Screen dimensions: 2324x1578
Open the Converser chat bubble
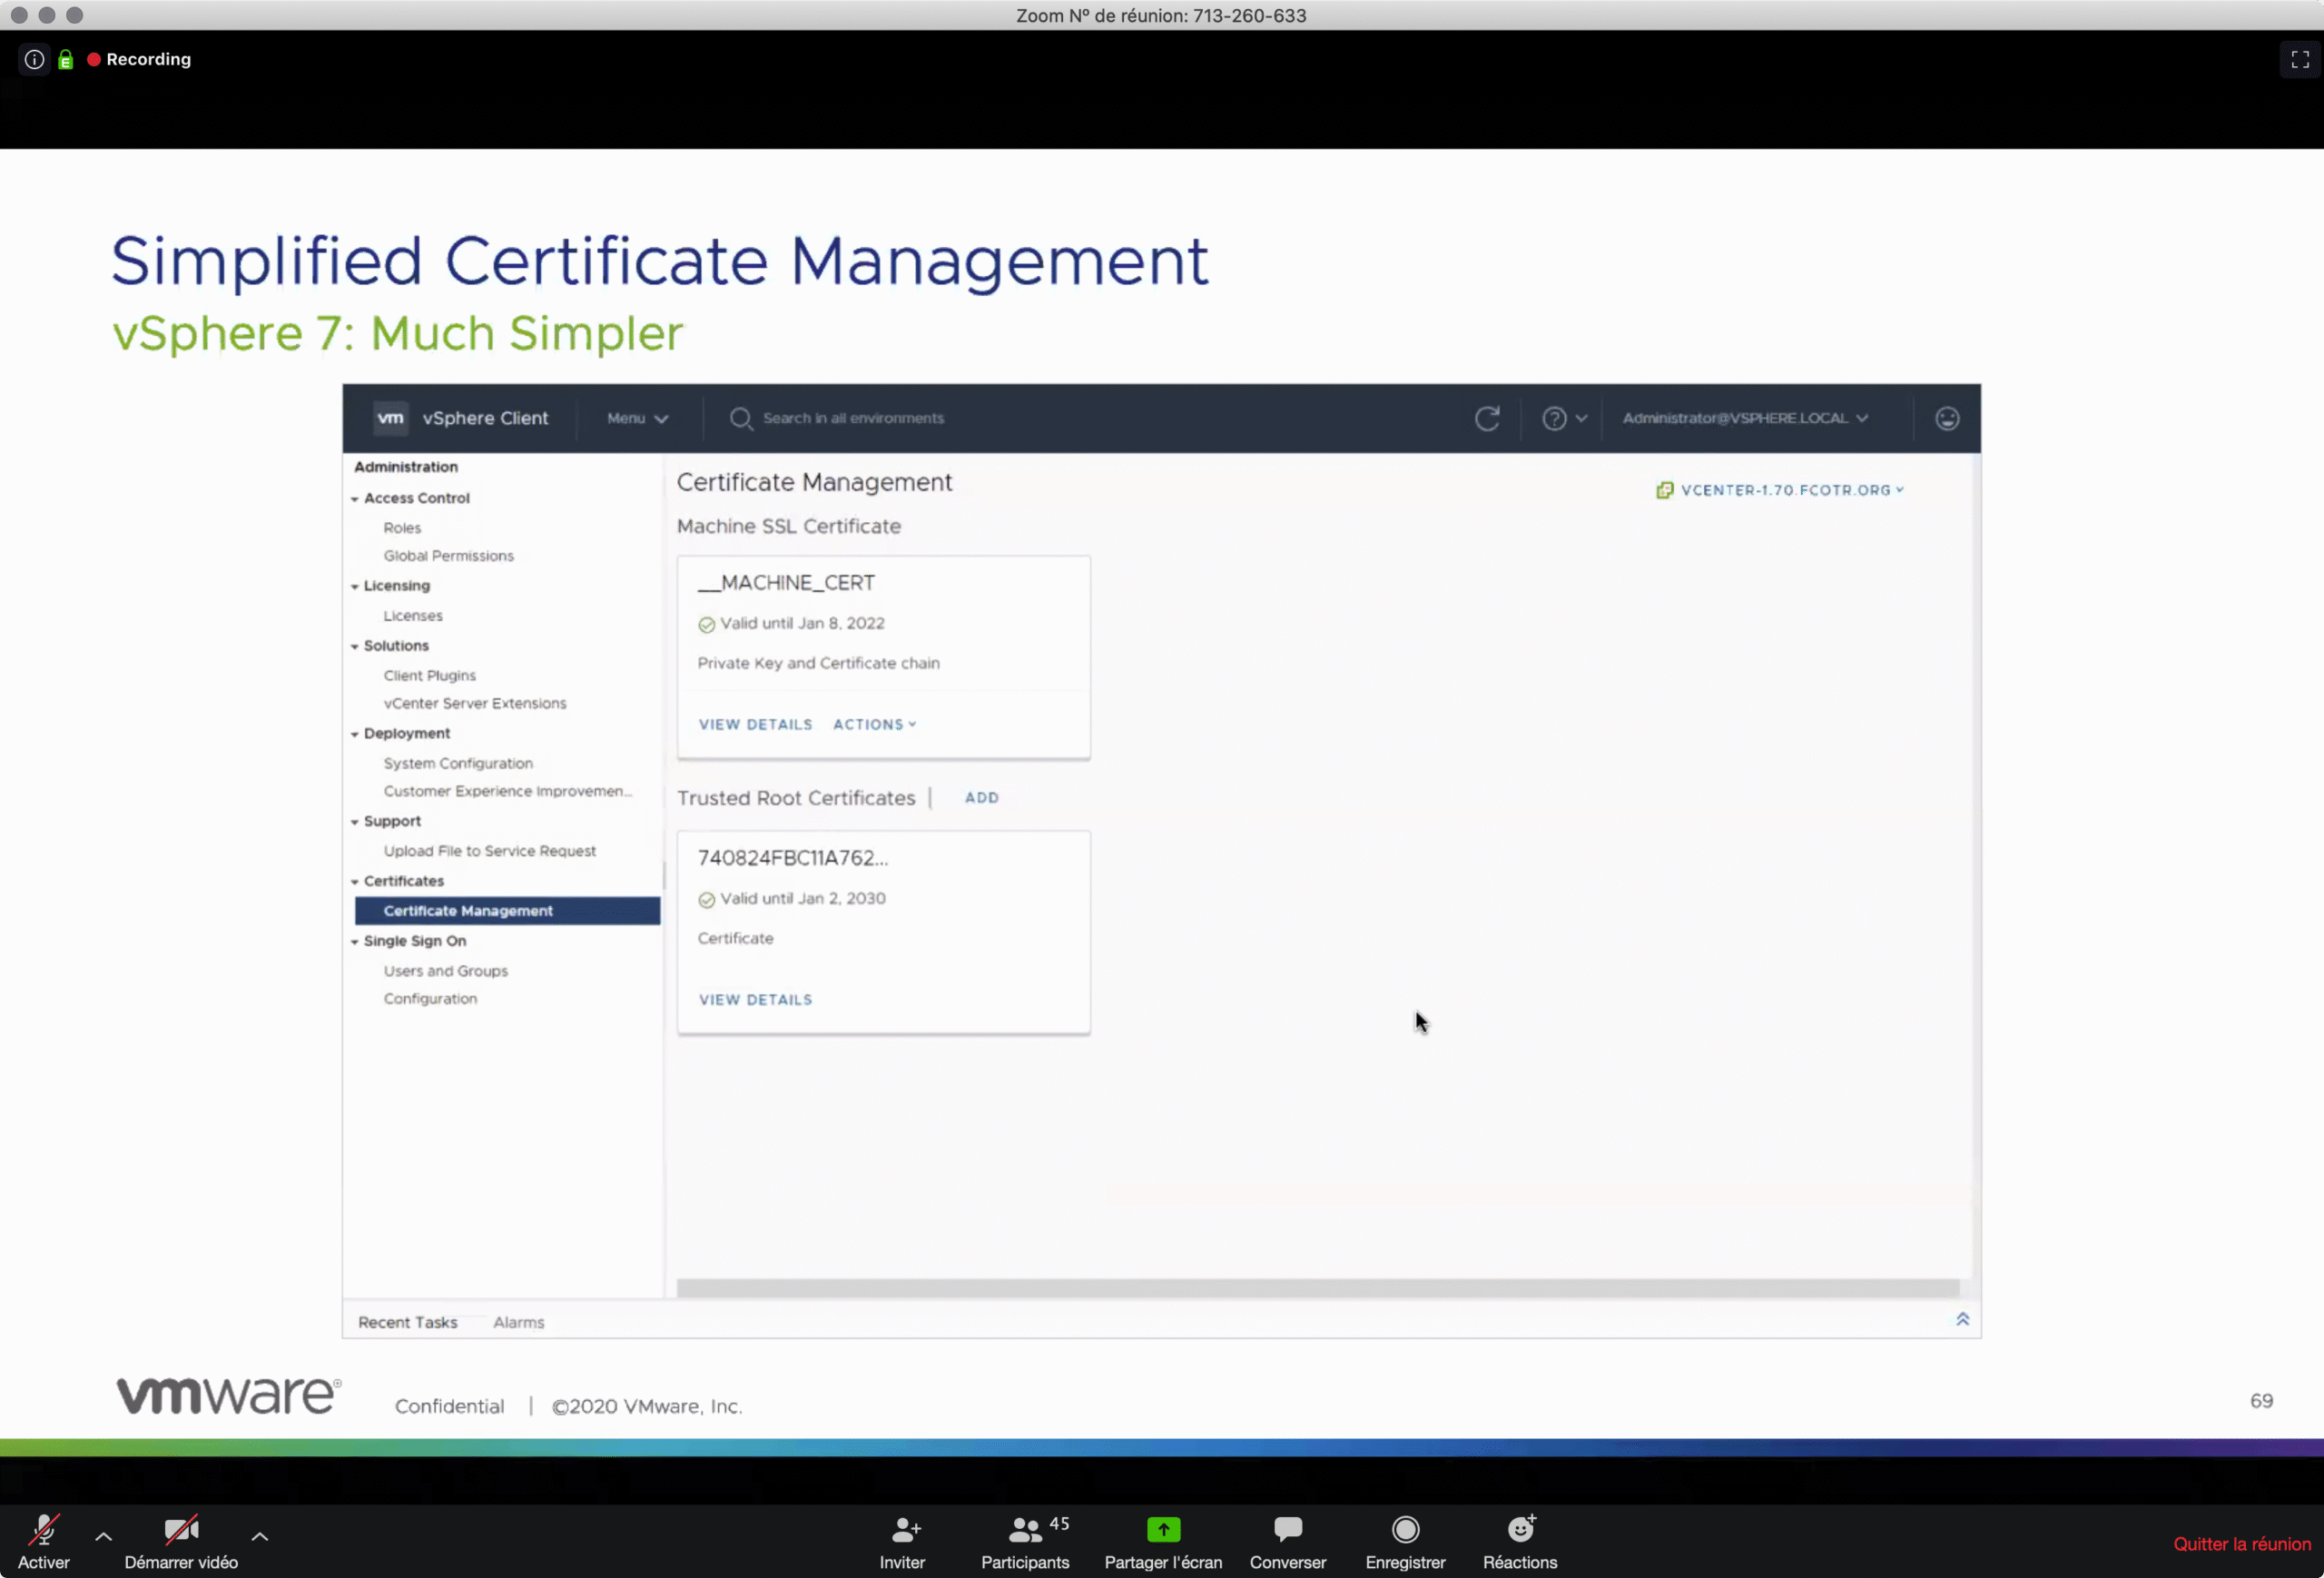point(1287,1529)
